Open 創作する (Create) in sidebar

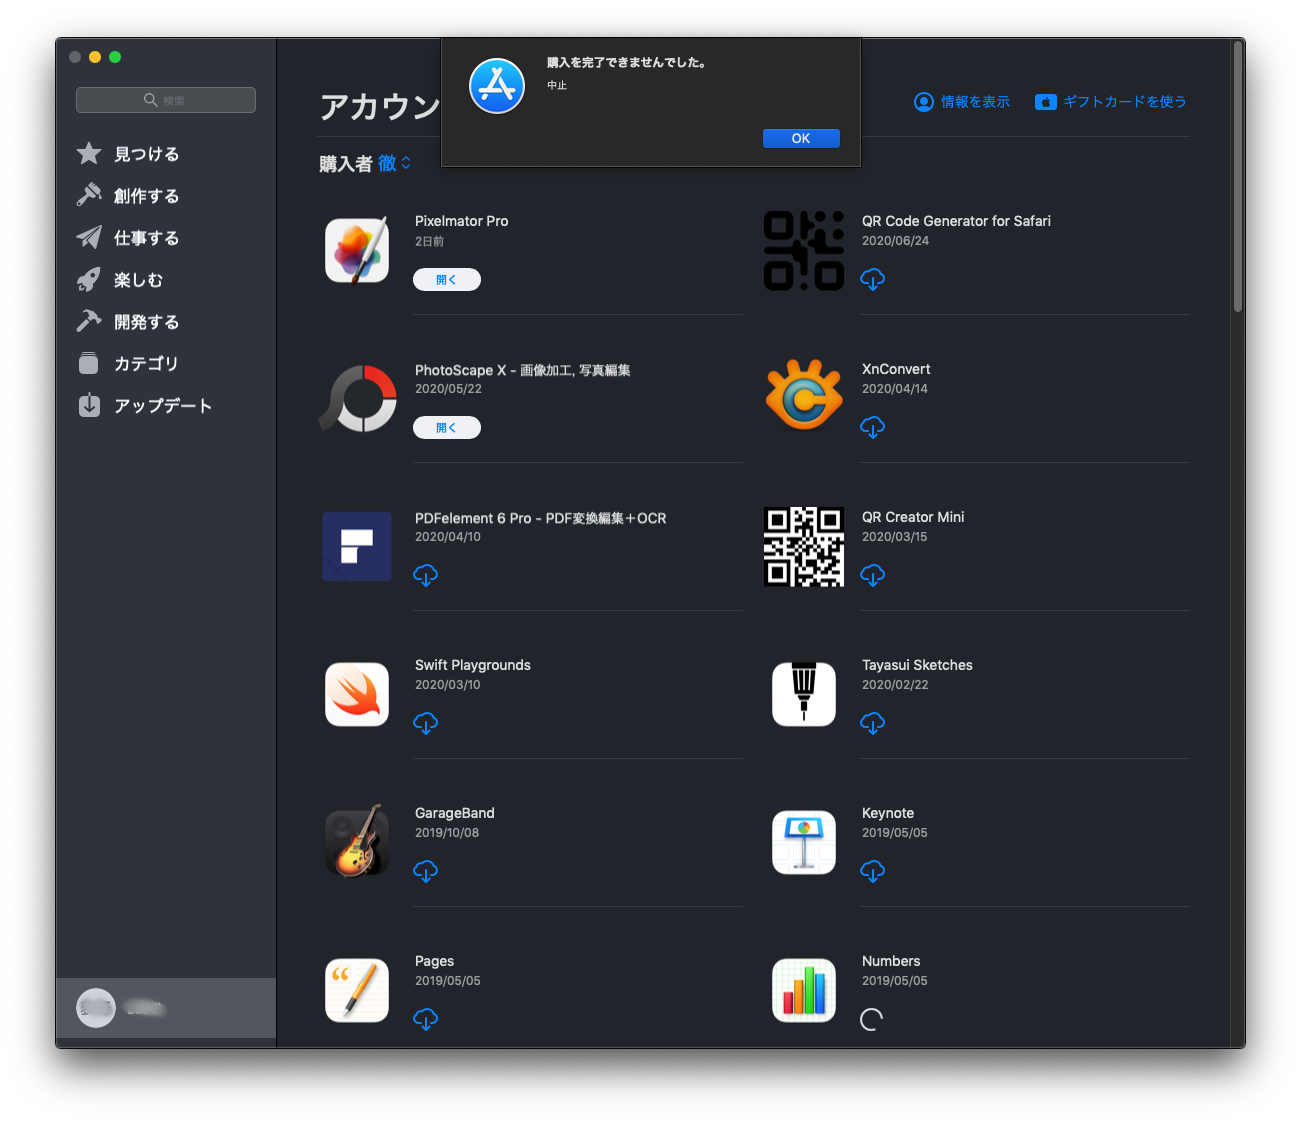(146, 195)
